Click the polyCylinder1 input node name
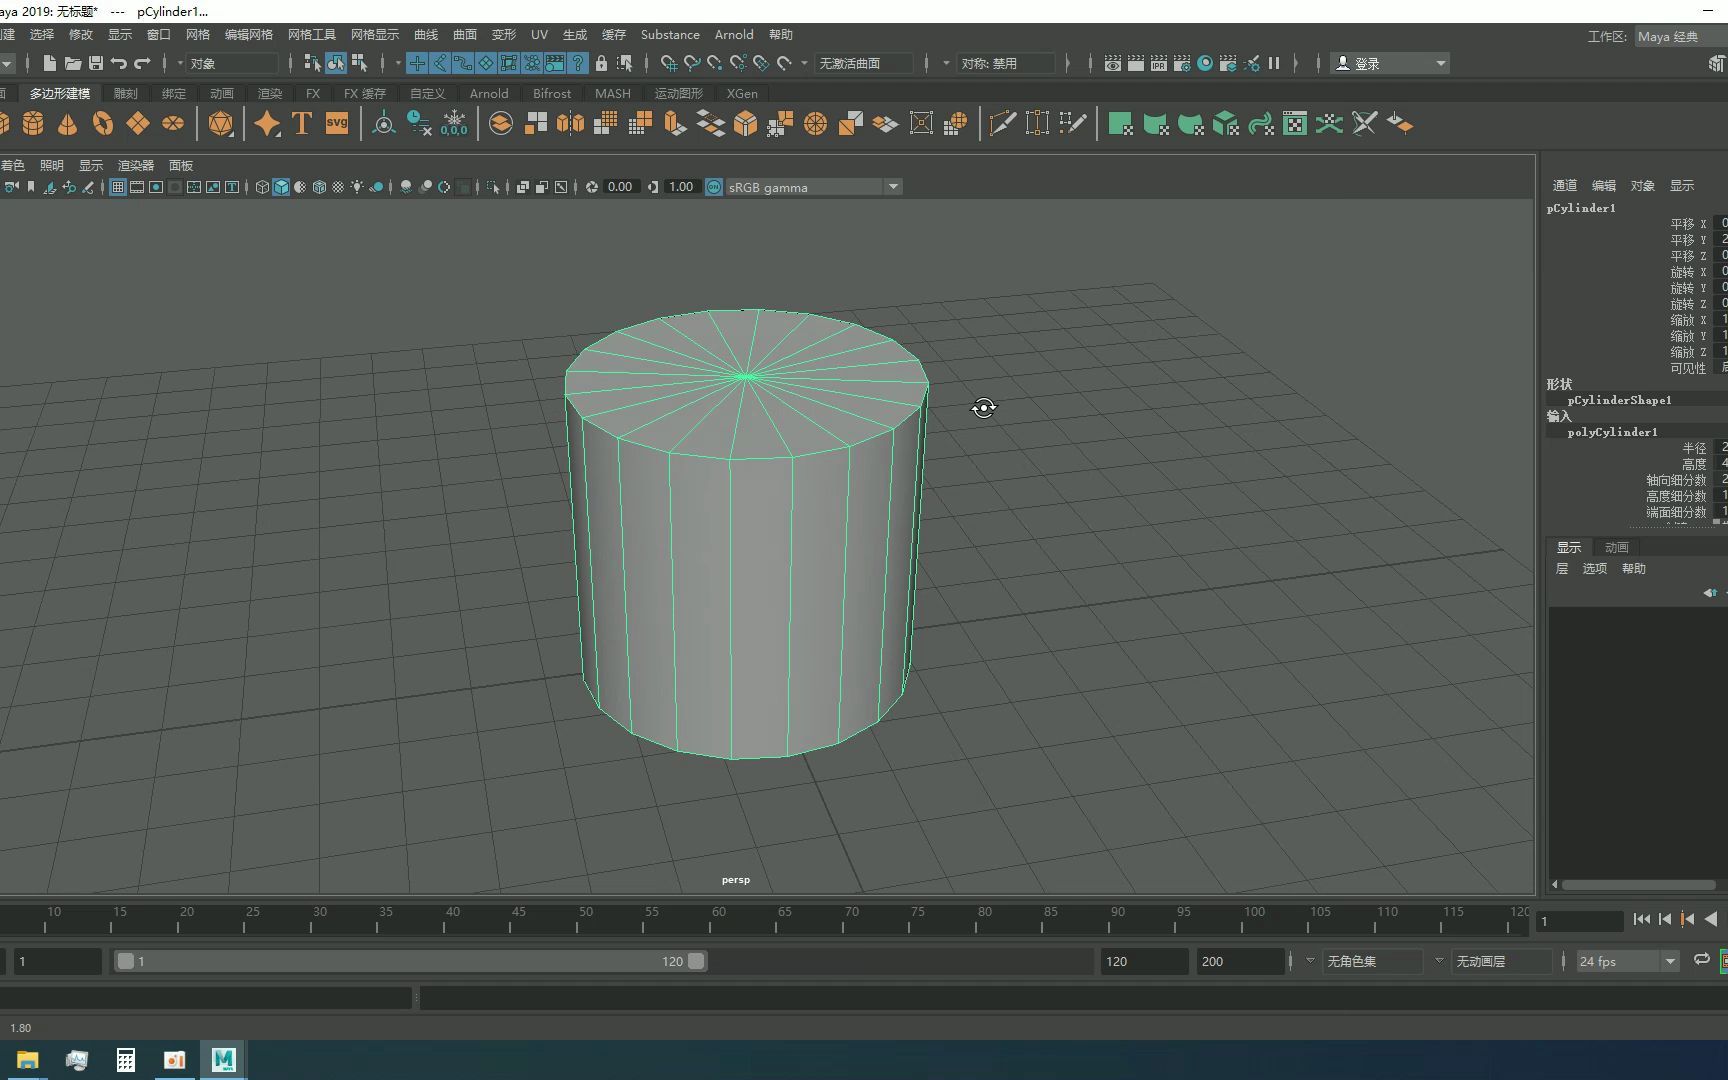 (1612, 432)
